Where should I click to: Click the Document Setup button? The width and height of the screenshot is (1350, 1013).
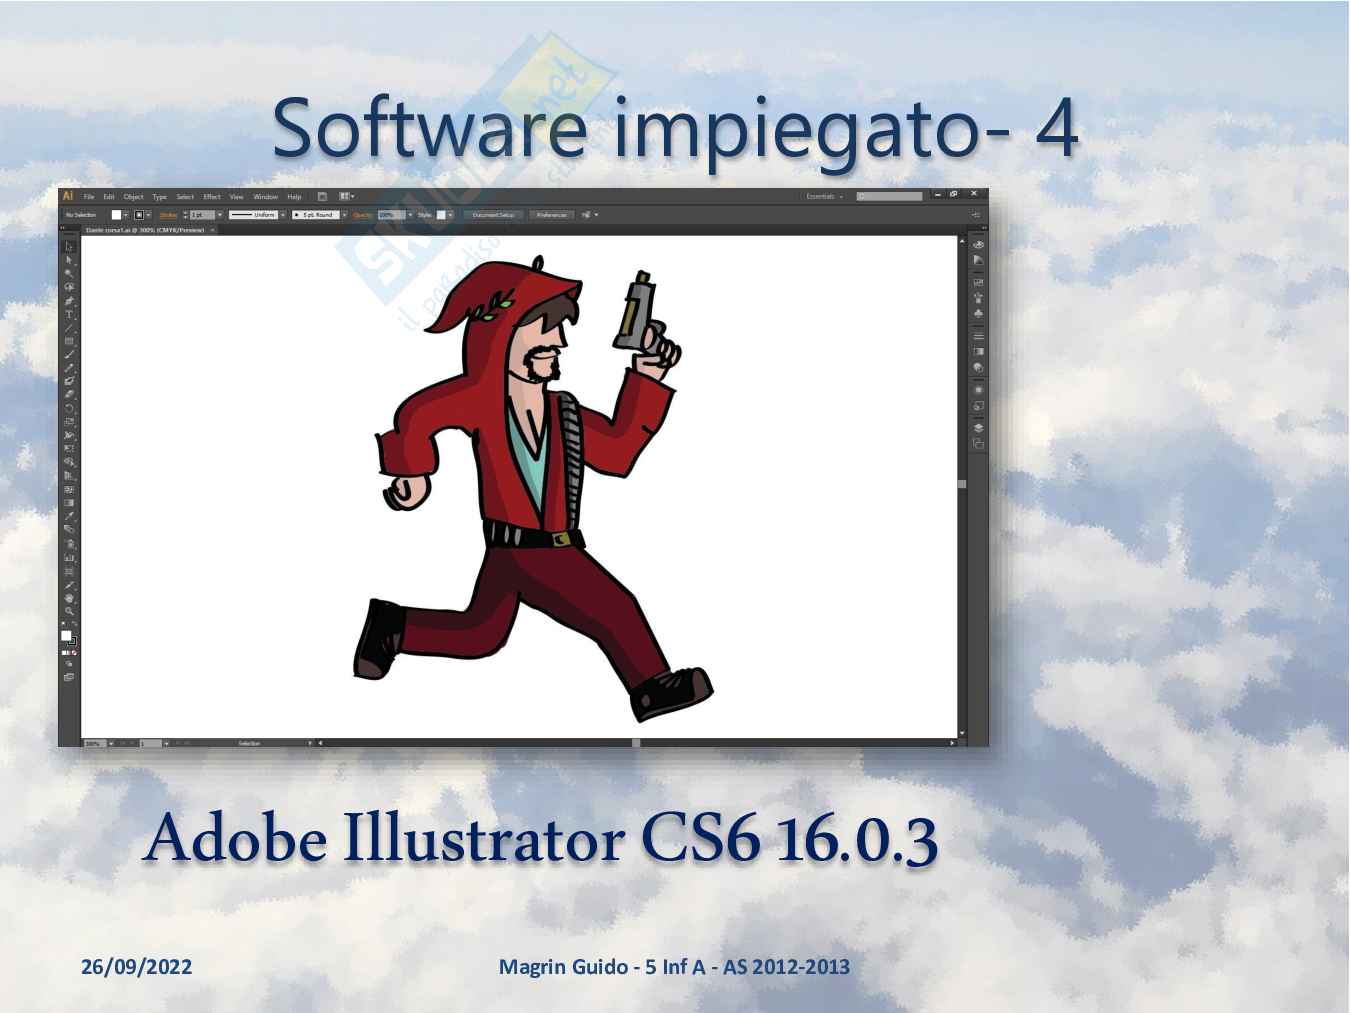(493, 215)
